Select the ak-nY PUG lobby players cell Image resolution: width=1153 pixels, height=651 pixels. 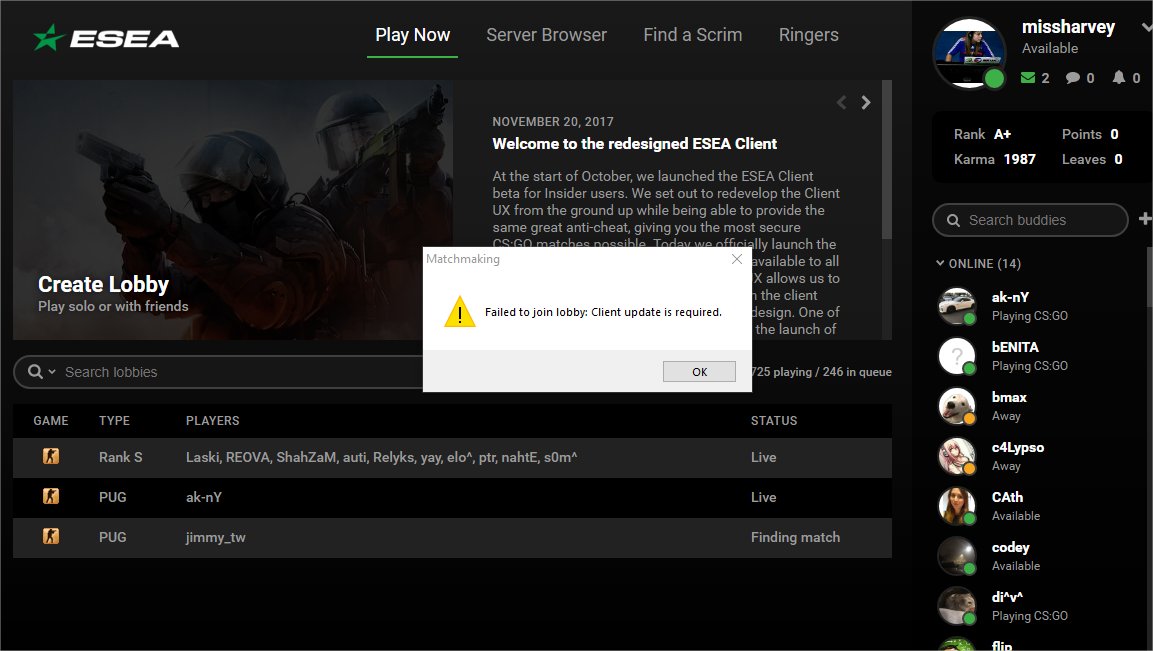point(204,497)
